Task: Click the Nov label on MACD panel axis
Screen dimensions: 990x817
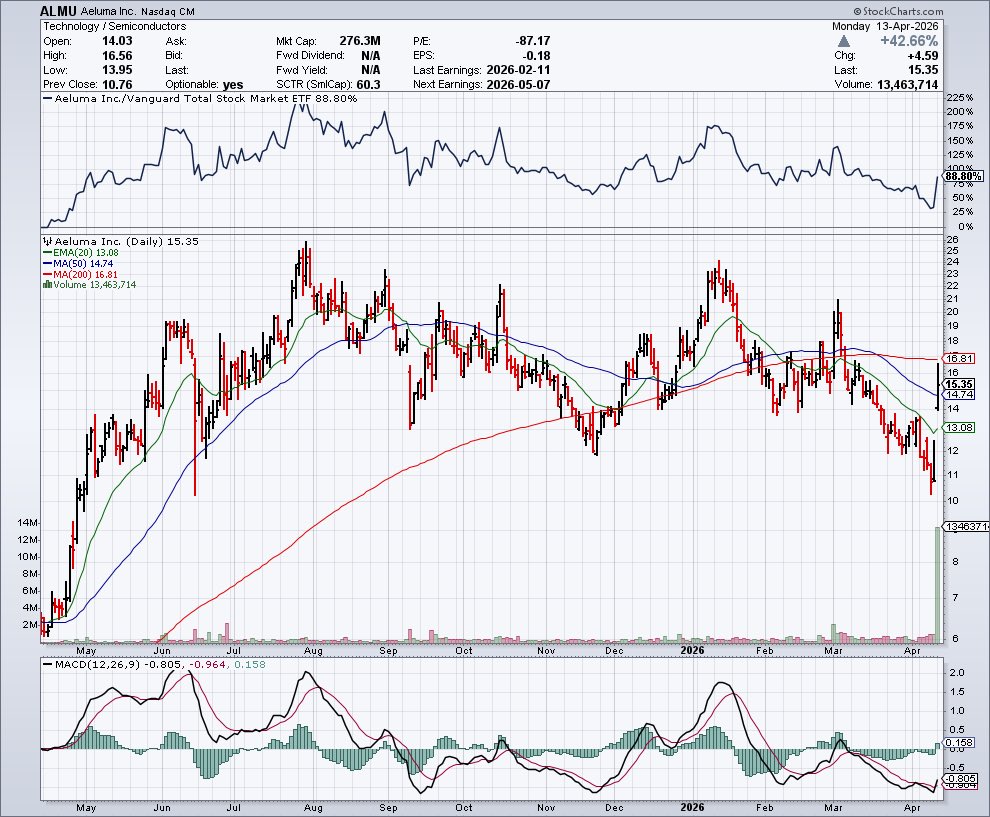Action: (x=546, y=808)
